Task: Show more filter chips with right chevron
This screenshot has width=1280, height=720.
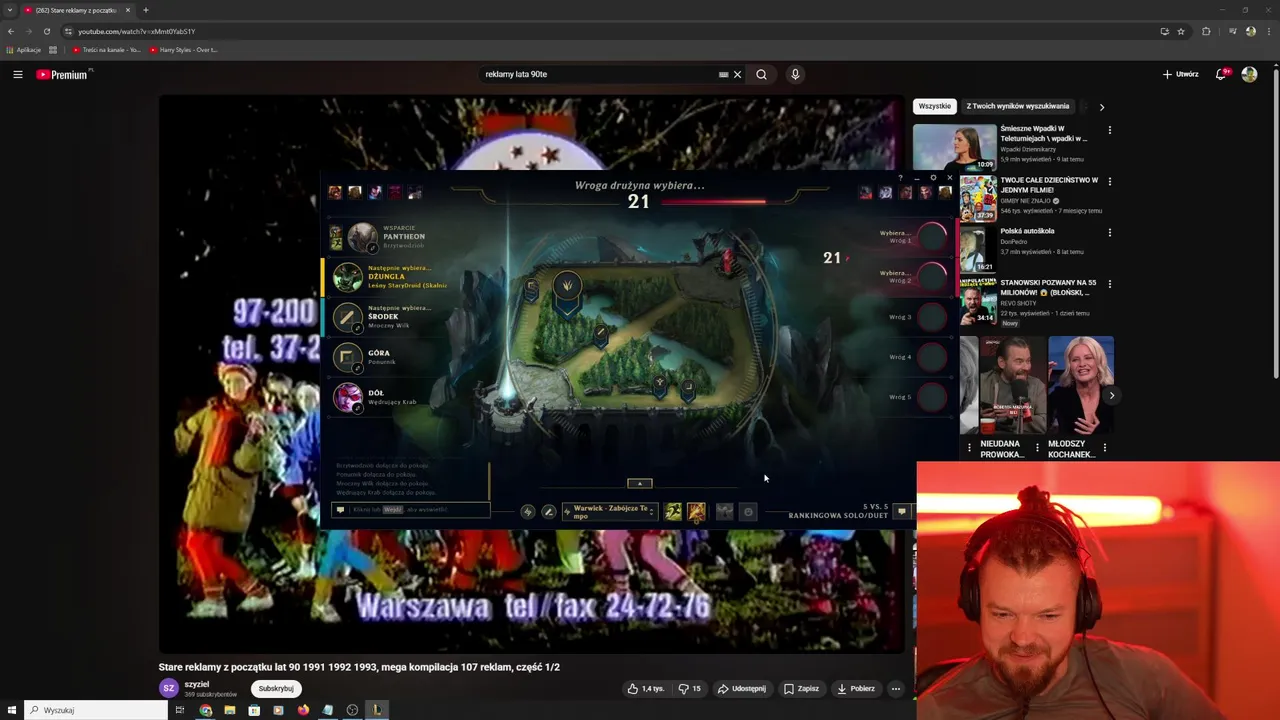Action: click(1102, 106)
